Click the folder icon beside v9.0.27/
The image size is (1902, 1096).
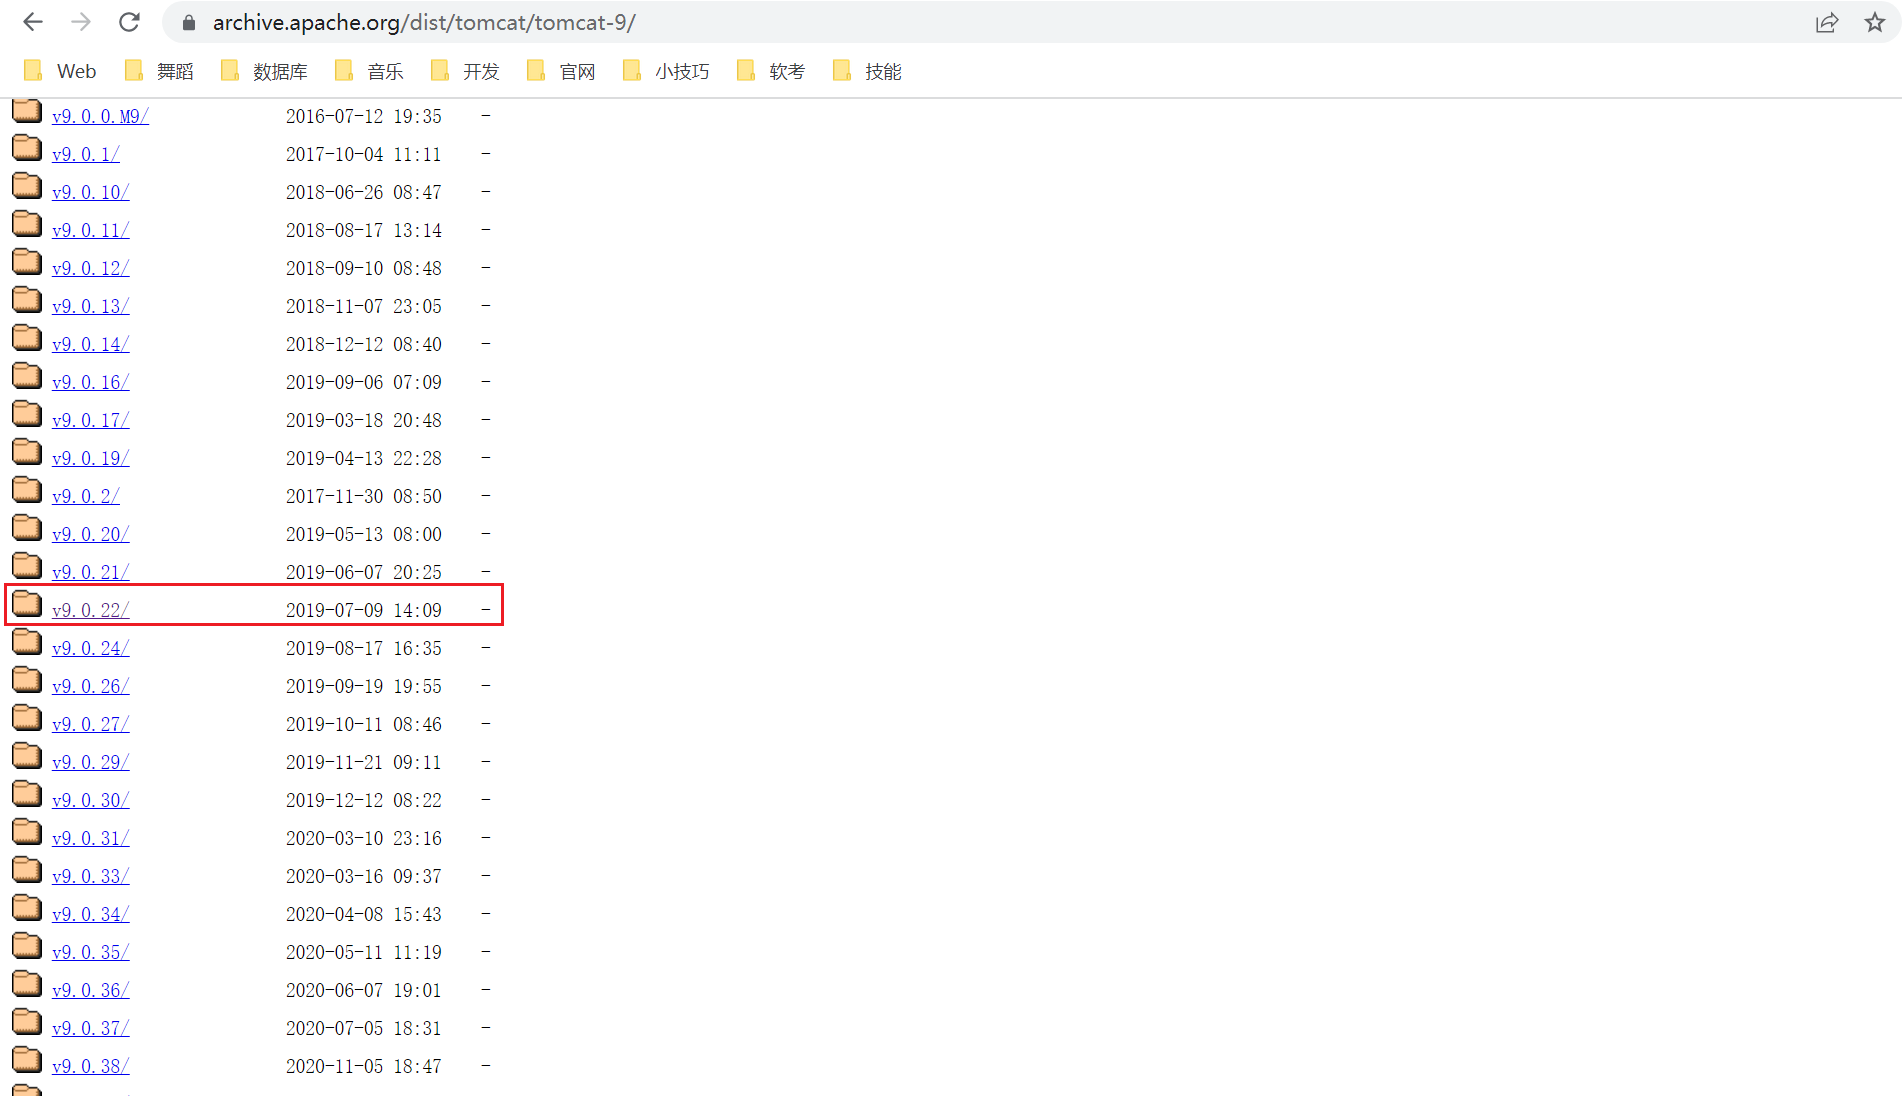(27, 718)
